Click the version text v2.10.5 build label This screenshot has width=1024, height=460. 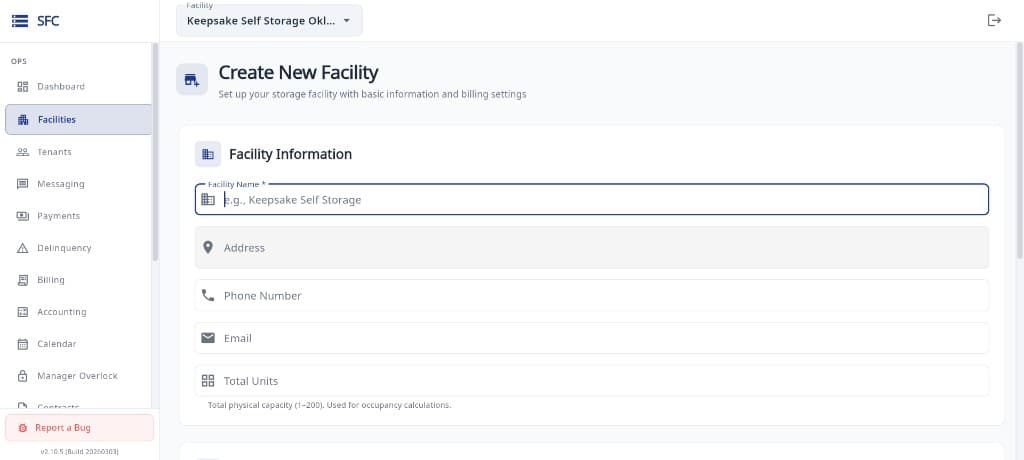tap(79, 452)
